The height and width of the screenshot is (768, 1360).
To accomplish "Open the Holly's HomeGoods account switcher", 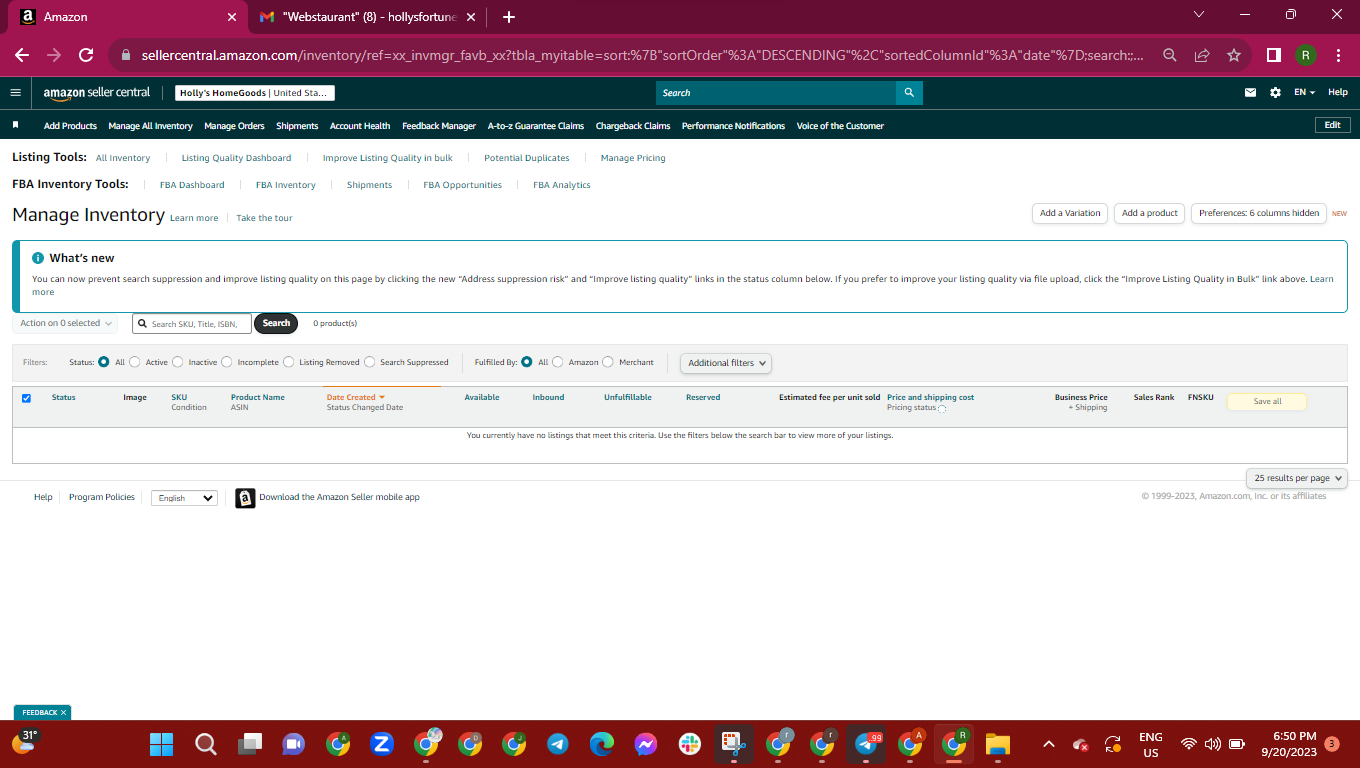I will point(255,93).
